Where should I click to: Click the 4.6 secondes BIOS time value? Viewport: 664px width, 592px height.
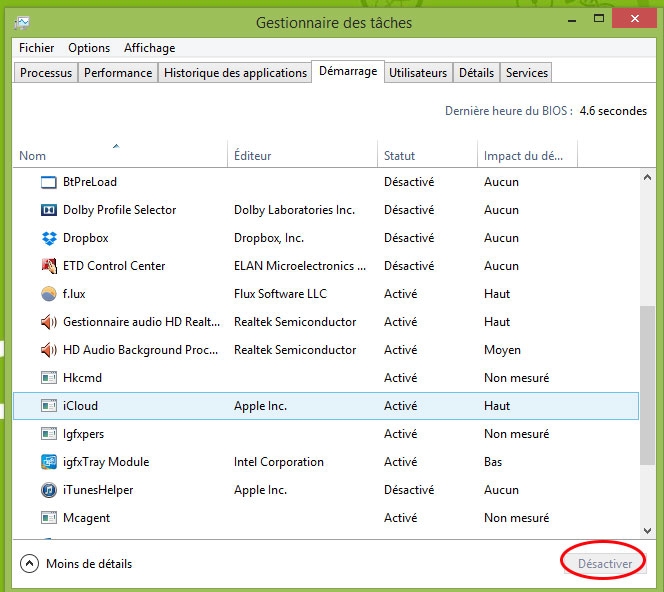pyautogui.click(x=613, y=111)
